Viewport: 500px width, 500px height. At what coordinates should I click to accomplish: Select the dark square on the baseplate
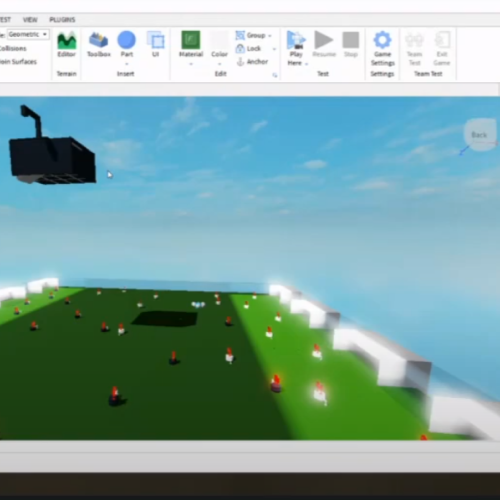165,318
